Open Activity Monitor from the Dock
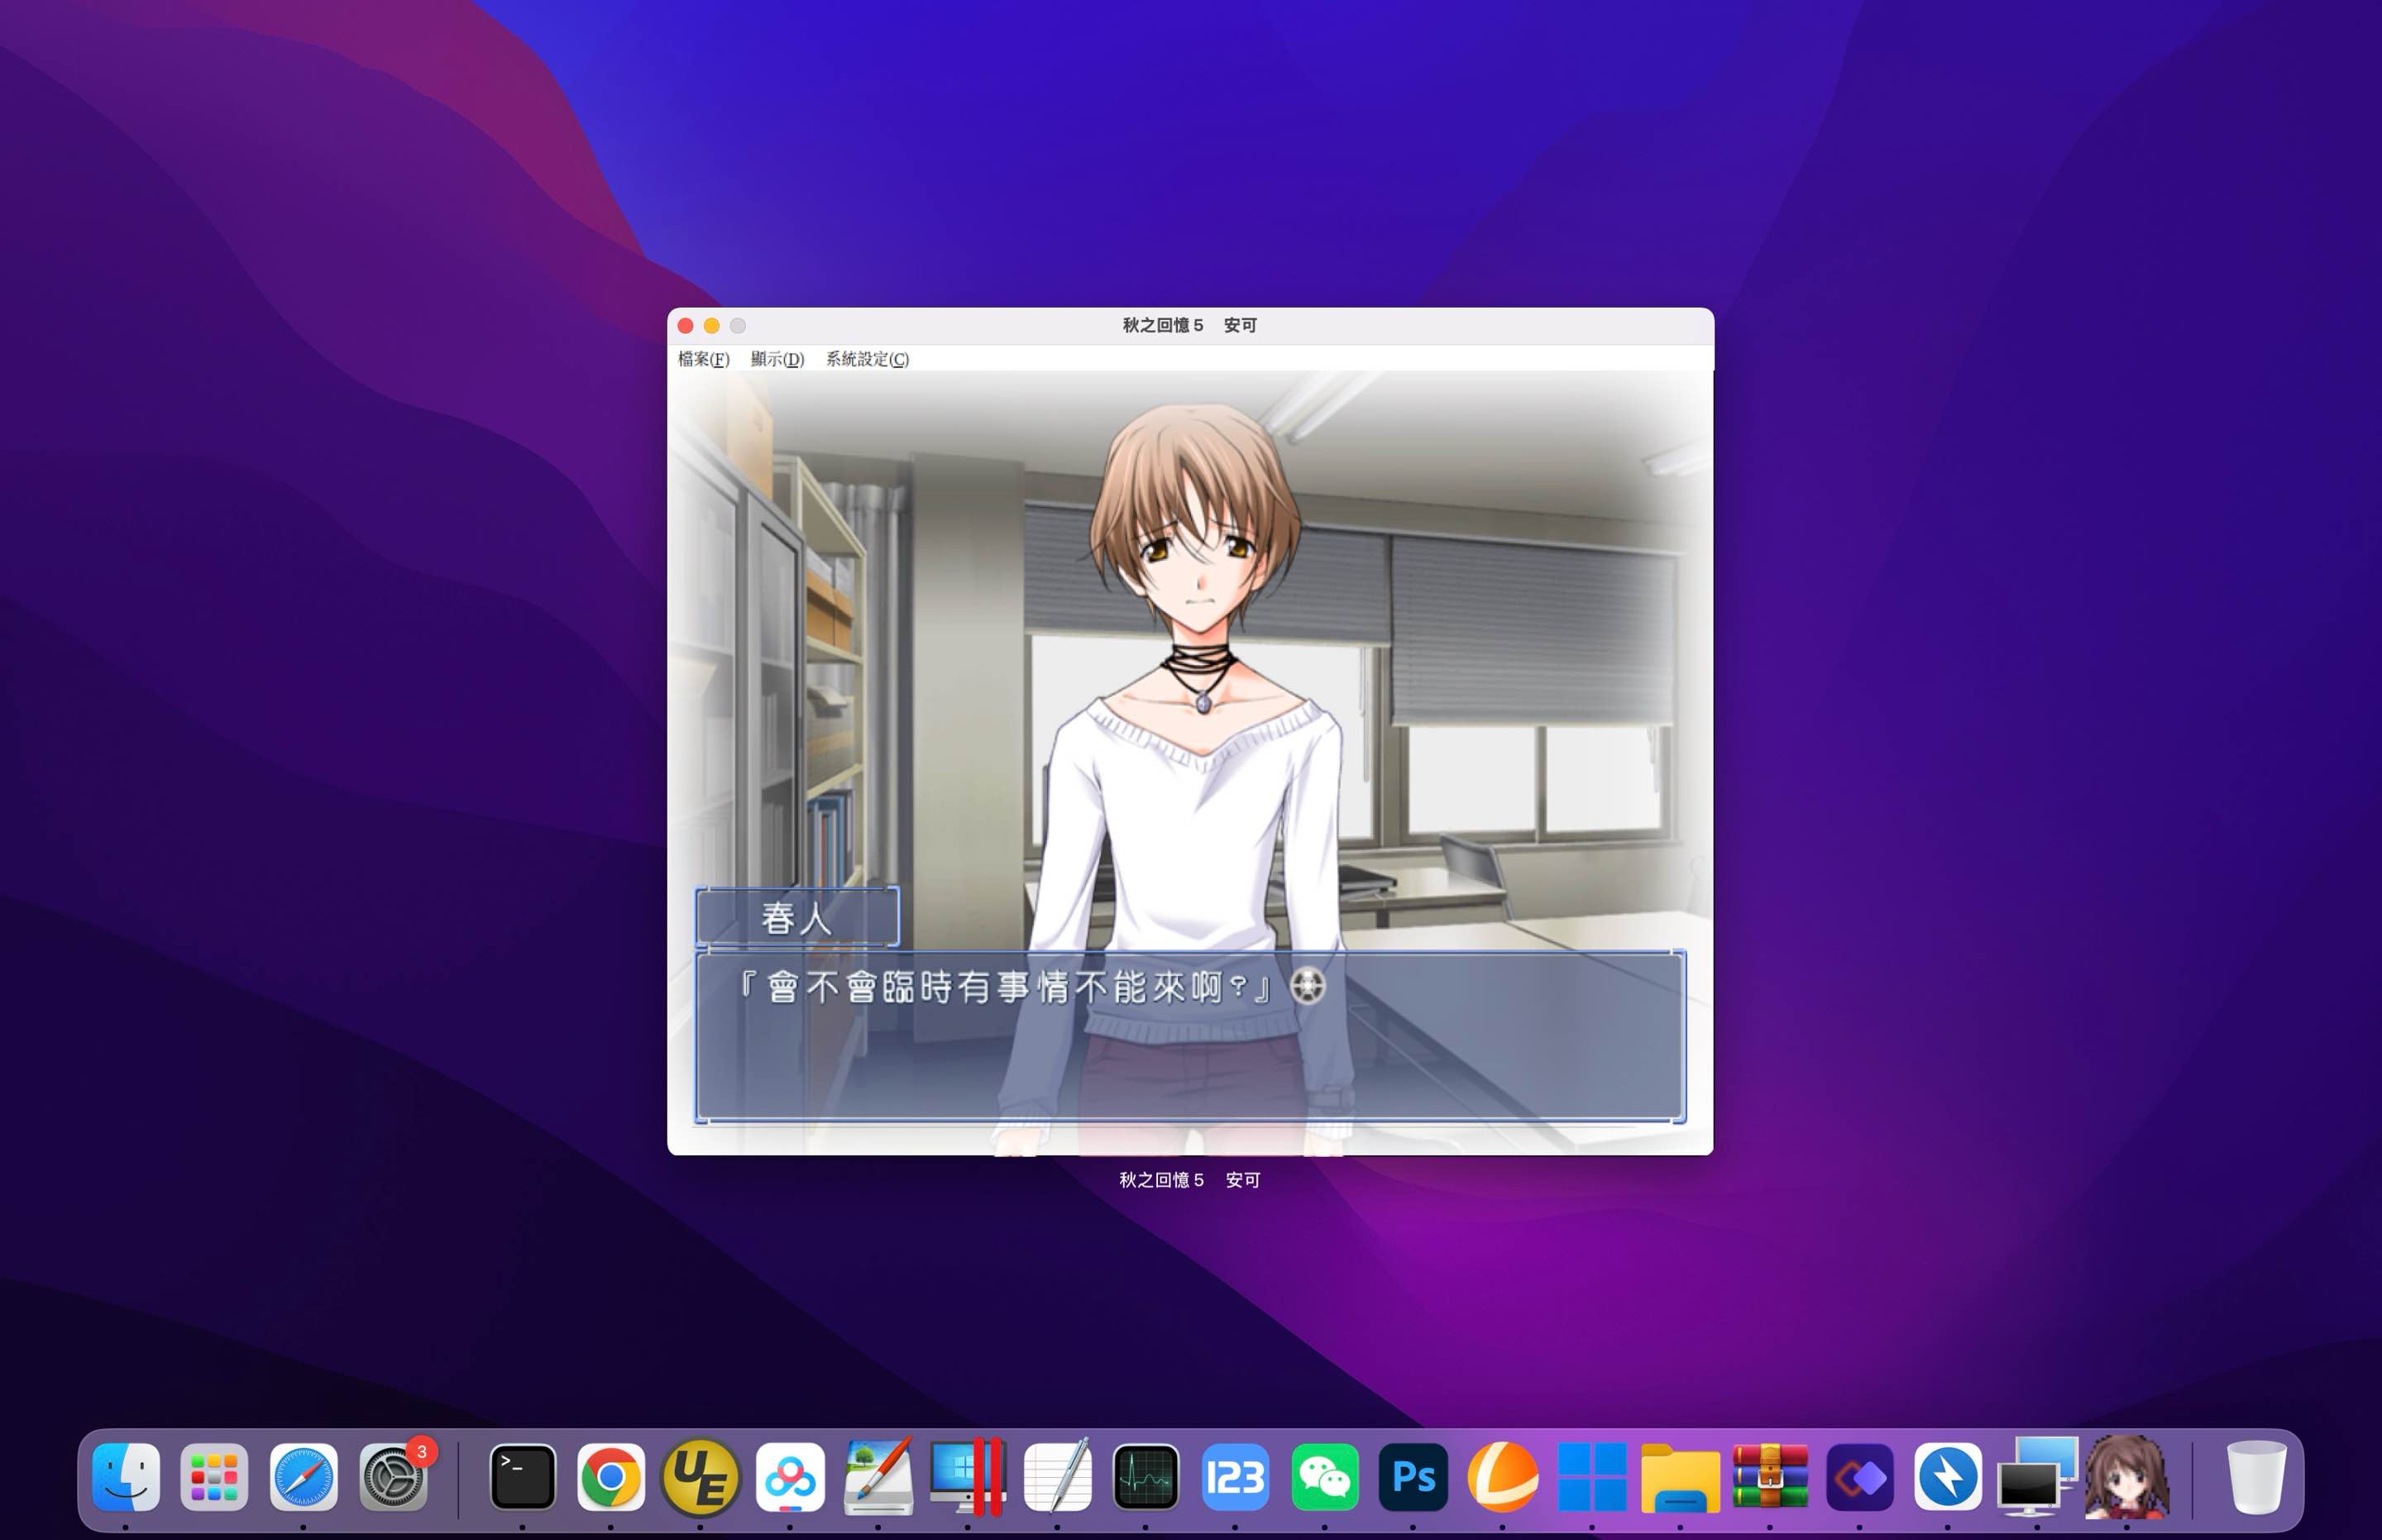Viewport: 2382px width, 1540px height. pyautogui.click(x=1146, y=1477)
